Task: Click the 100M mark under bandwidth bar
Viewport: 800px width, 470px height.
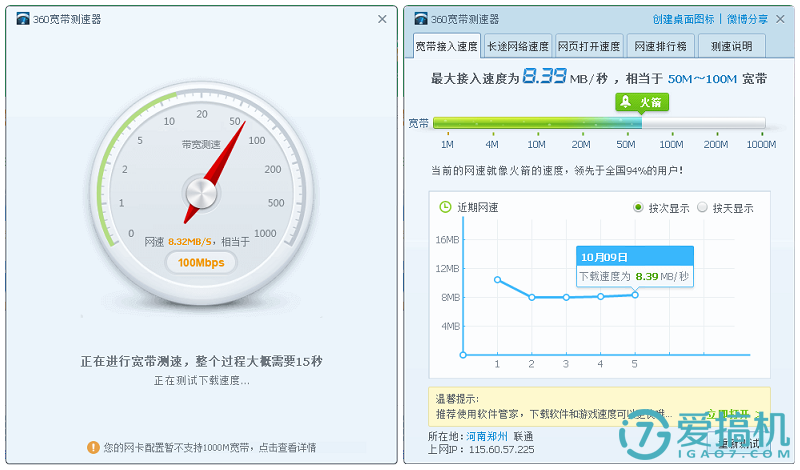Action: [671, 144]
